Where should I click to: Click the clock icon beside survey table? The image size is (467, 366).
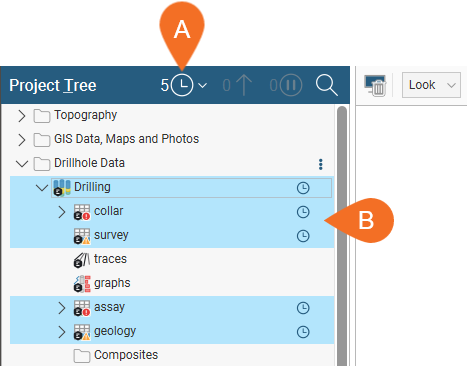coord(303,236)
